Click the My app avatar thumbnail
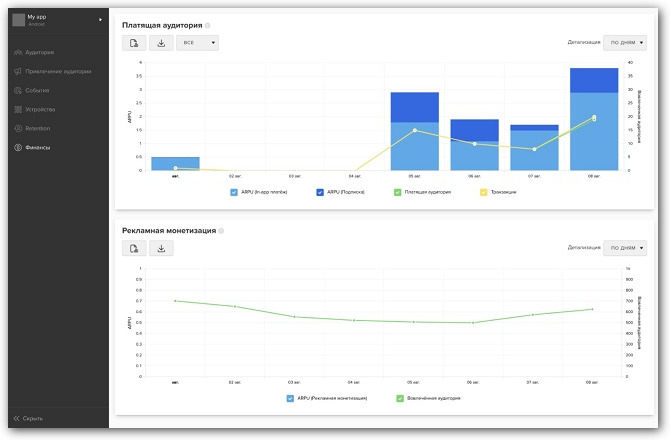The height and width of the screenshot is (440, 670). pyautogui.click(x=18, y=19)
